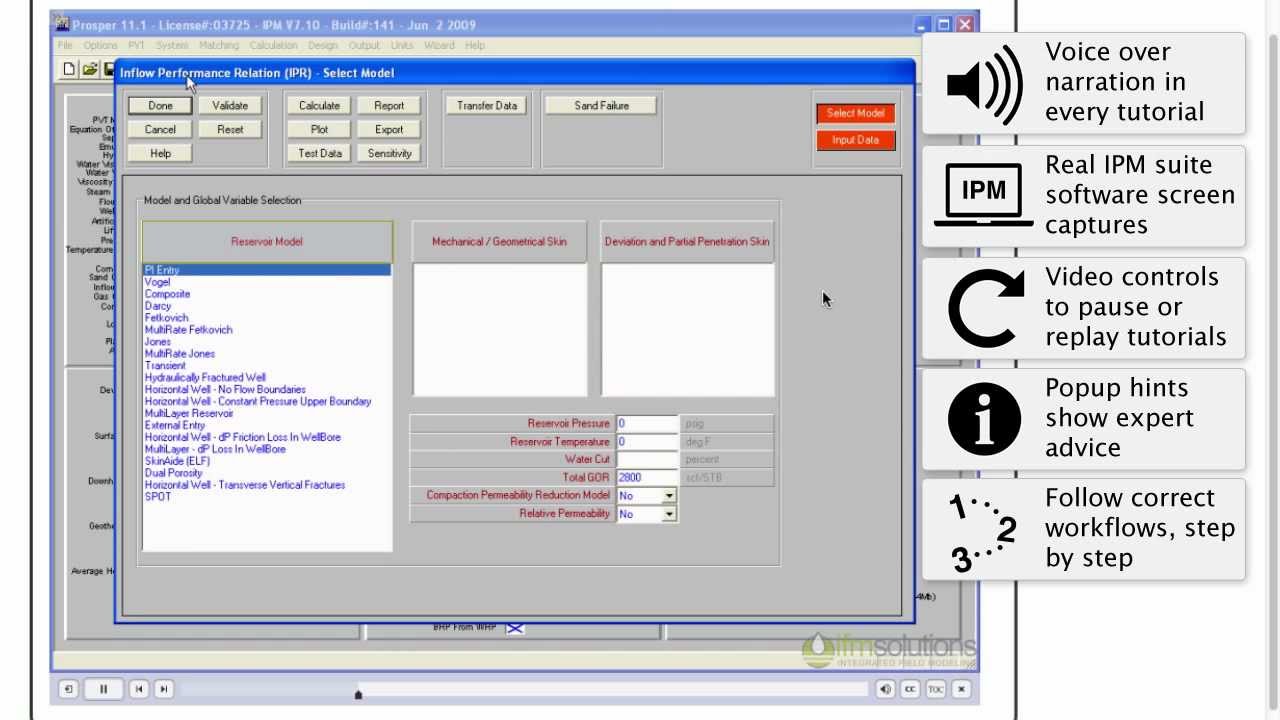
Task: Click Deviation and Partial Penetration Skin header
Action: (687, 242)
